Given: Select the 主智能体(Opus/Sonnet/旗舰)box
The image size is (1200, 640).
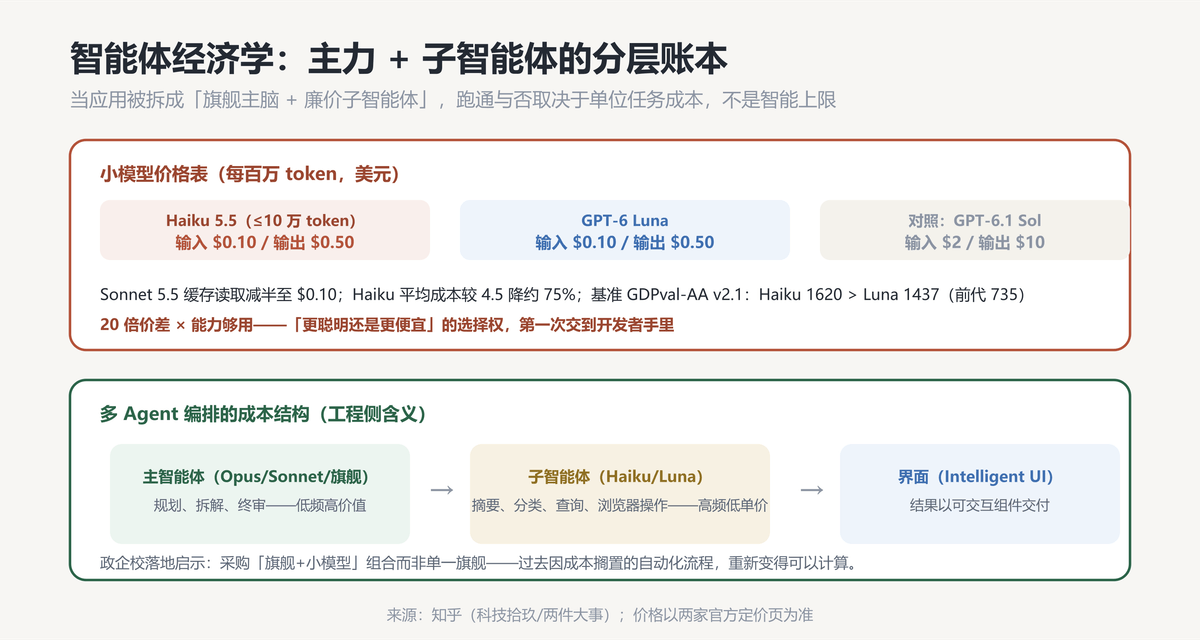Looking at the screenshot, I should pos(260,494).
